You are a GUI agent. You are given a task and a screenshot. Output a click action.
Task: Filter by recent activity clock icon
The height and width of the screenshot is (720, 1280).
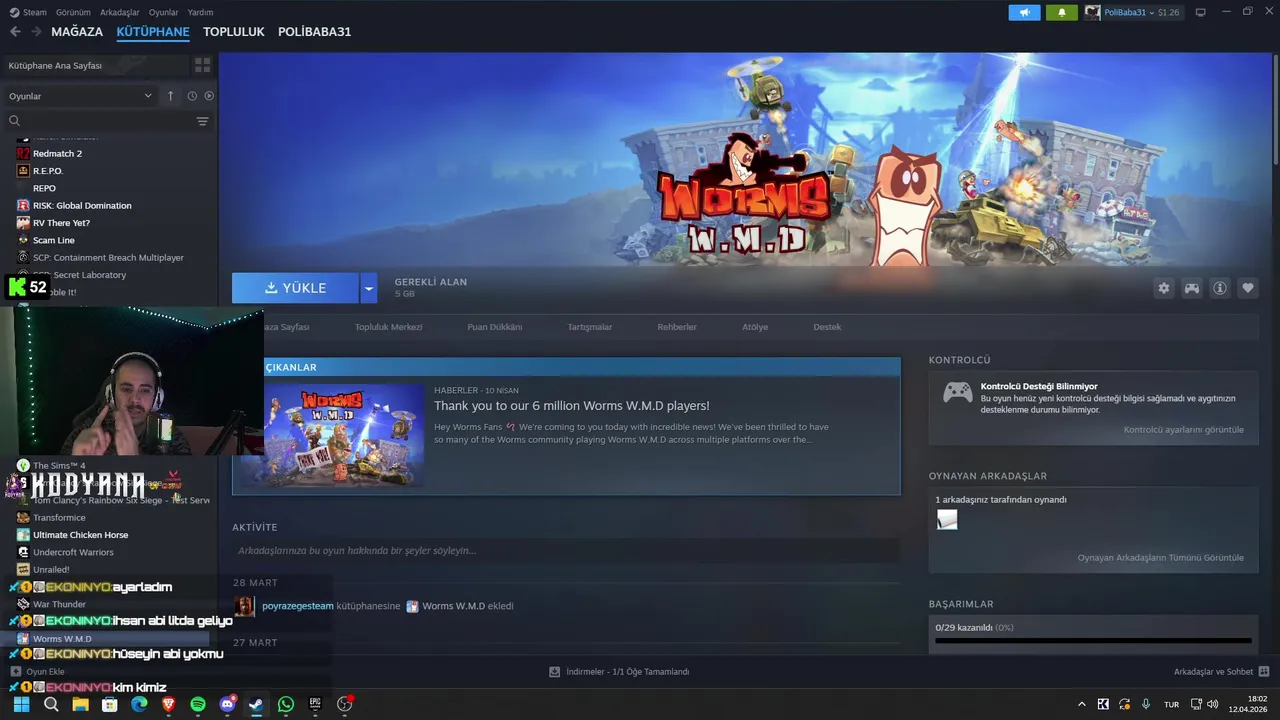point(192,96)
